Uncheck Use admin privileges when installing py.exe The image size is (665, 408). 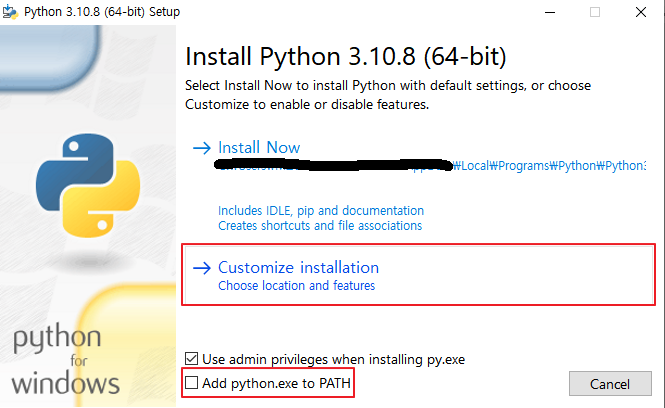(x=192, y=359)
